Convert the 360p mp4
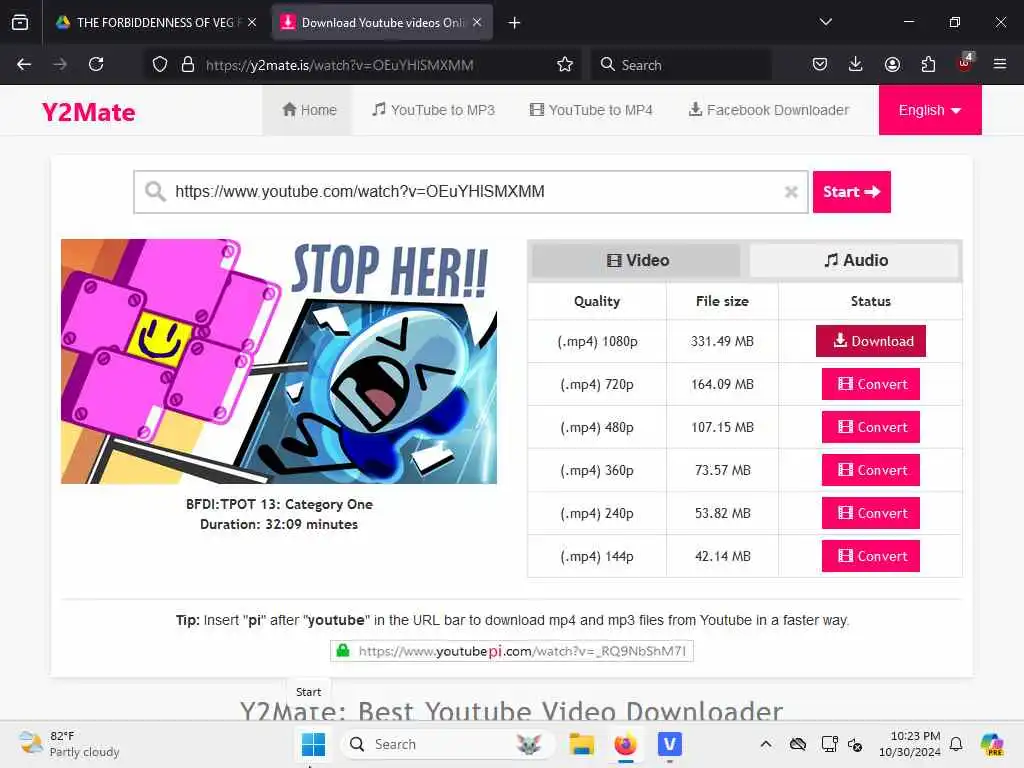The image size is (1024, 768). 871,470
